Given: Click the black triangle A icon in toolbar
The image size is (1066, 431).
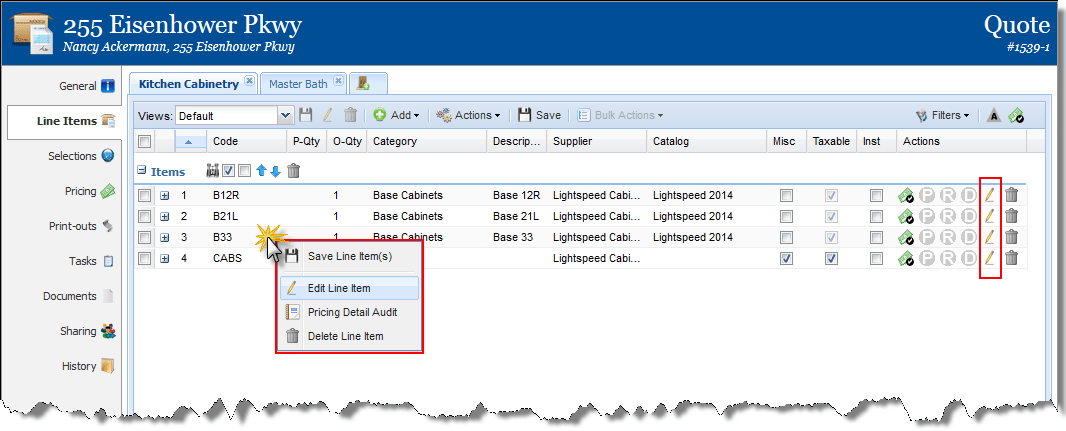Looking at the screenshot, I should (x=993, y=116).
